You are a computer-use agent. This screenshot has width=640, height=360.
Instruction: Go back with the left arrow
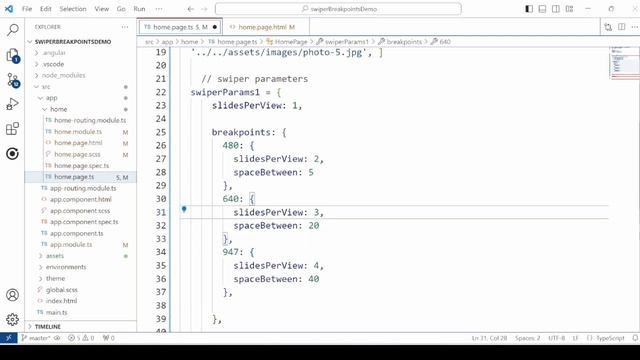(x=191, y=9)
